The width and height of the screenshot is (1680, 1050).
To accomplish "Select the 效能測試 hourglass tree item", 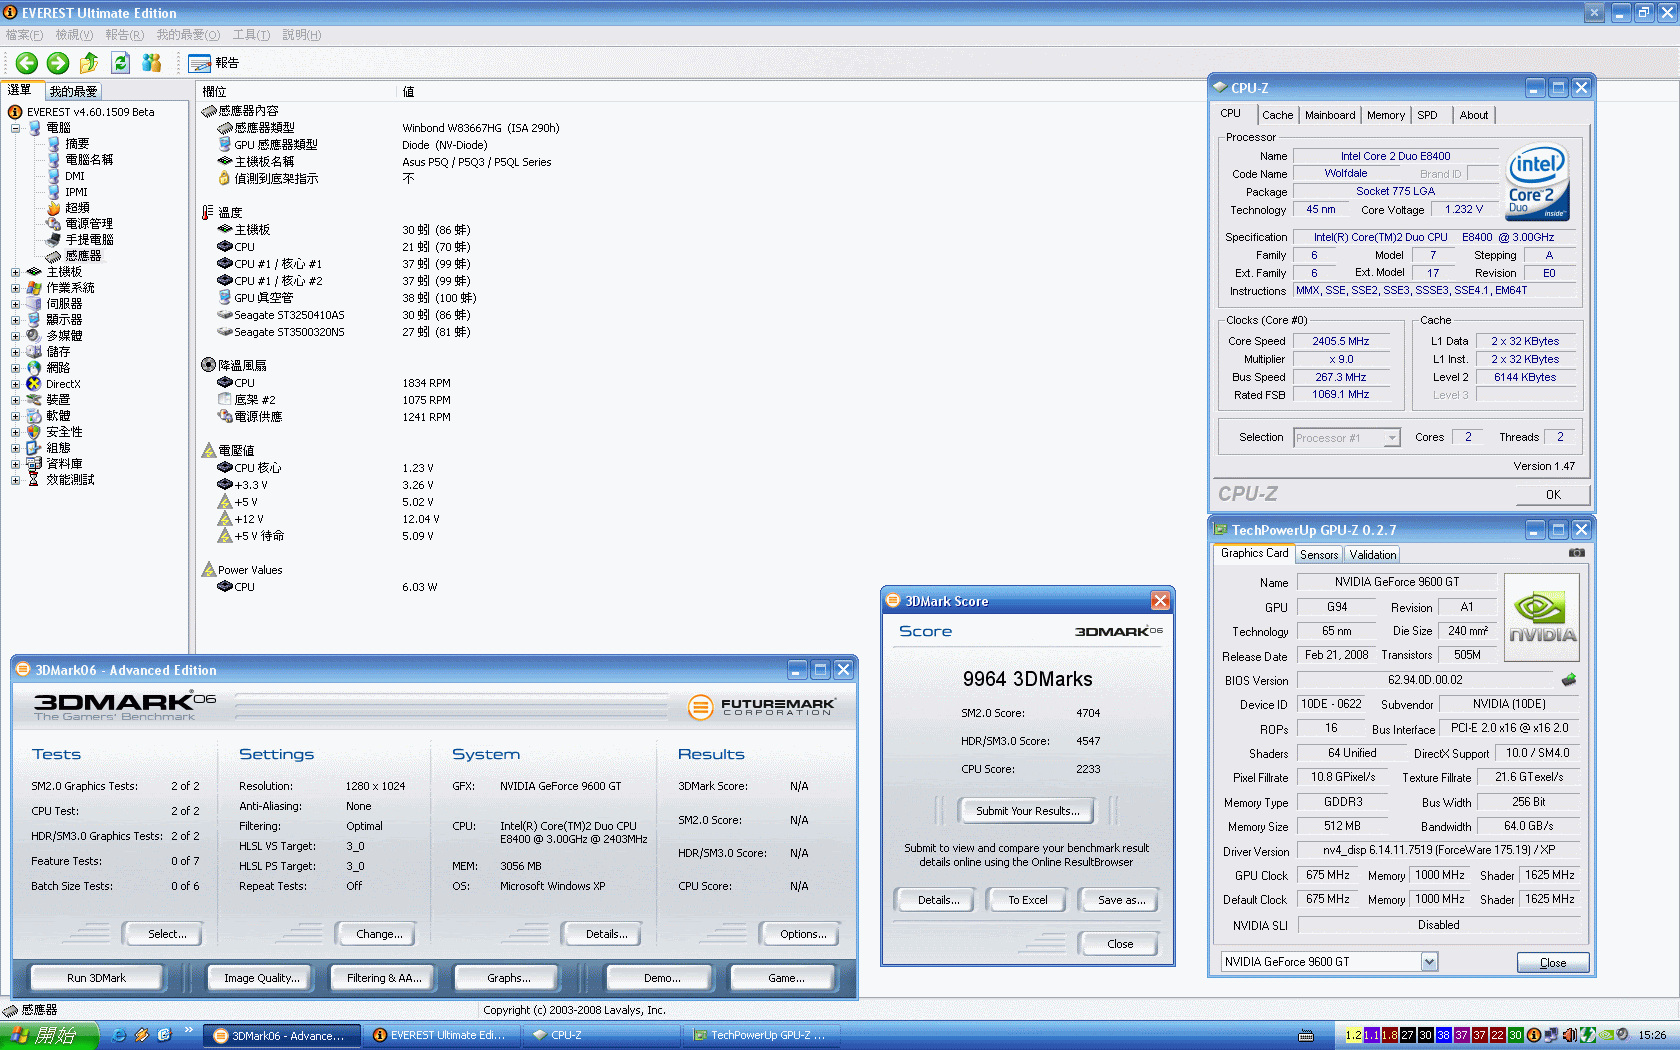I will tap(60, 480).
